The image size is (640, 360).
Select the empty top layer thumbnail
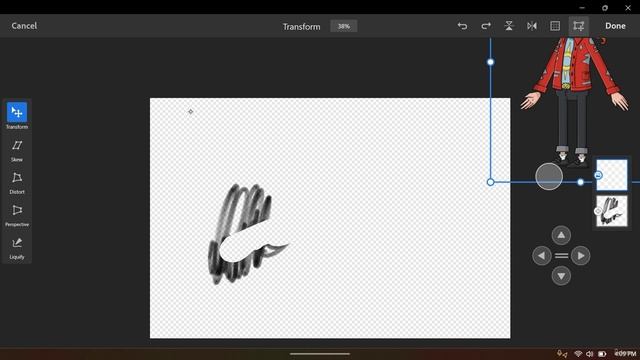(612, 175)
